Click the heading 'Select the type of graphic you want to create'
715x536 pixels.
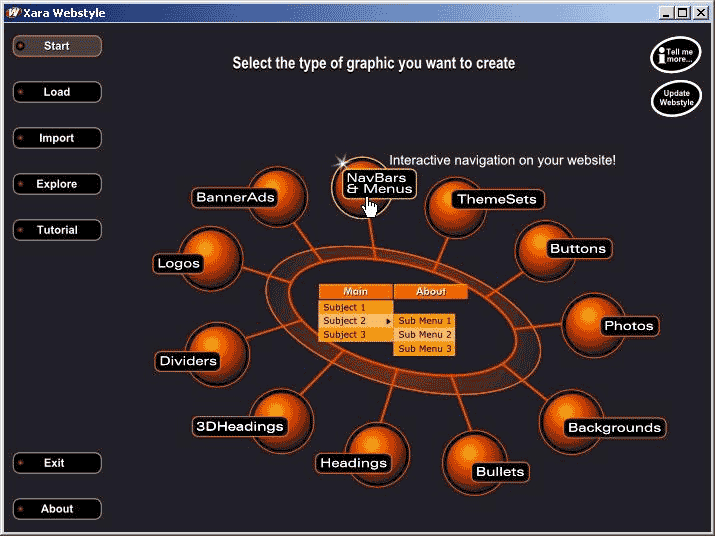pyautogui.click(x=373, y=63)
